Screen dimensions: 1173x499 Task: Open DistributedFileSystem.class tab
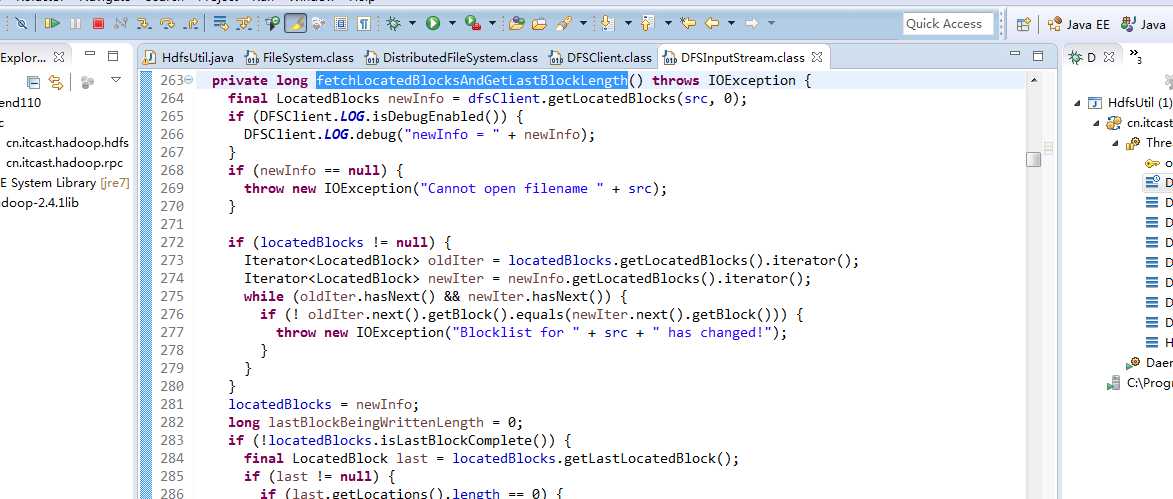[x=450, y=57]
